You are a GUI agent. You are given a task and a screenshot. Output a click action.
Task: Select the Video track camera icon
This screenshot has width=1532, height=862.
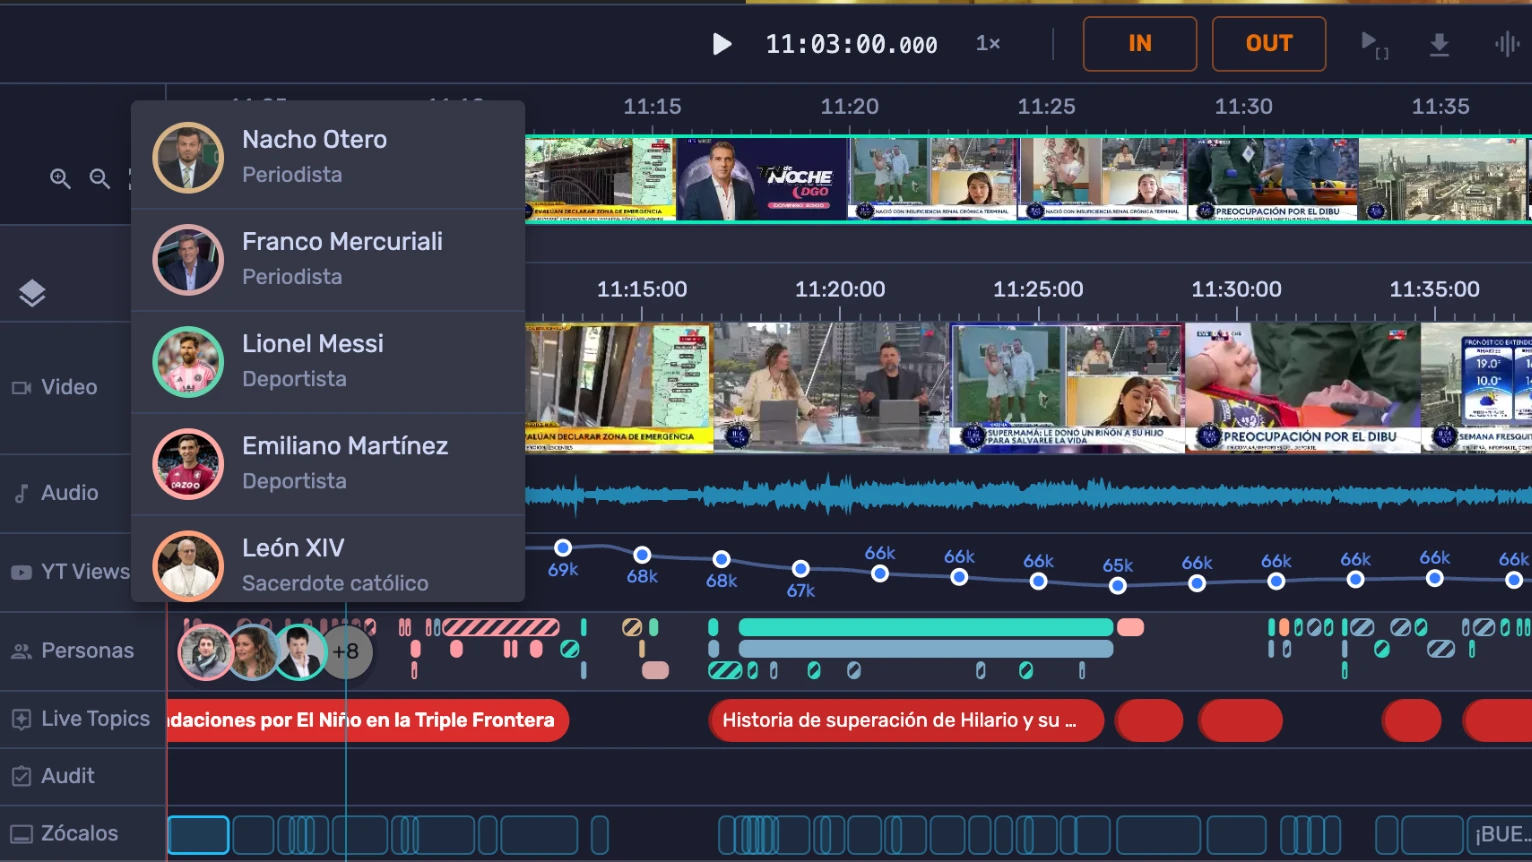click(21, 387)
